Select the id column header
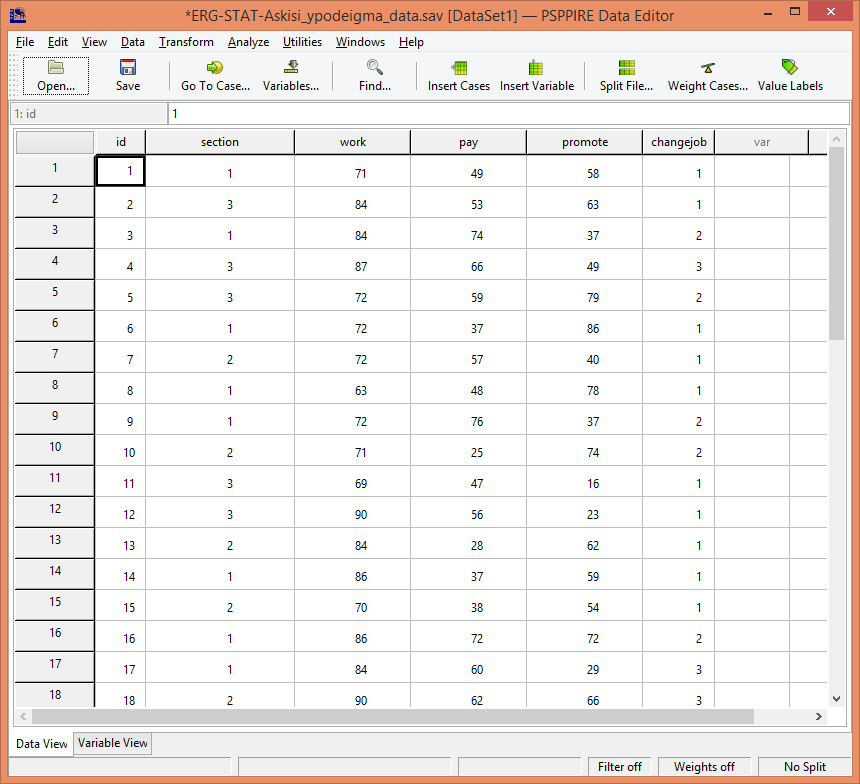Screen dimensions: 860x784 click(x=121, y=142)
